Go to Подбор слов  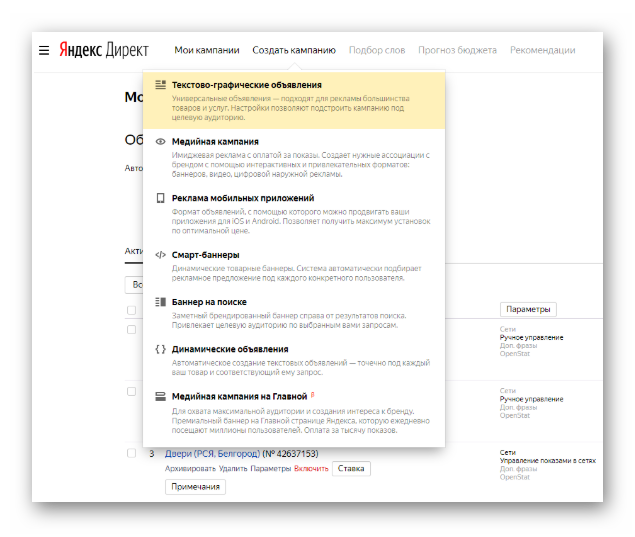(x=377, y=50)
